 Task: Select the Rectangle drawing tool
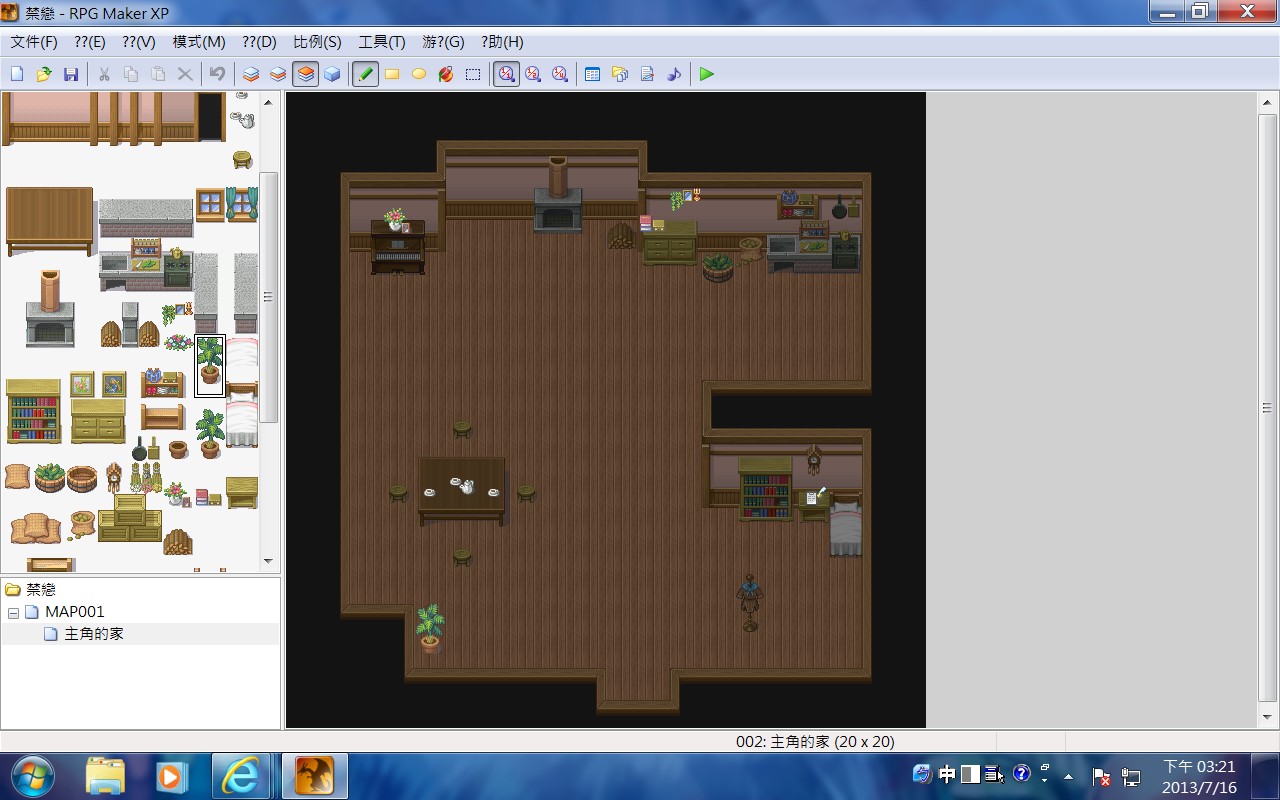(392, 74)
